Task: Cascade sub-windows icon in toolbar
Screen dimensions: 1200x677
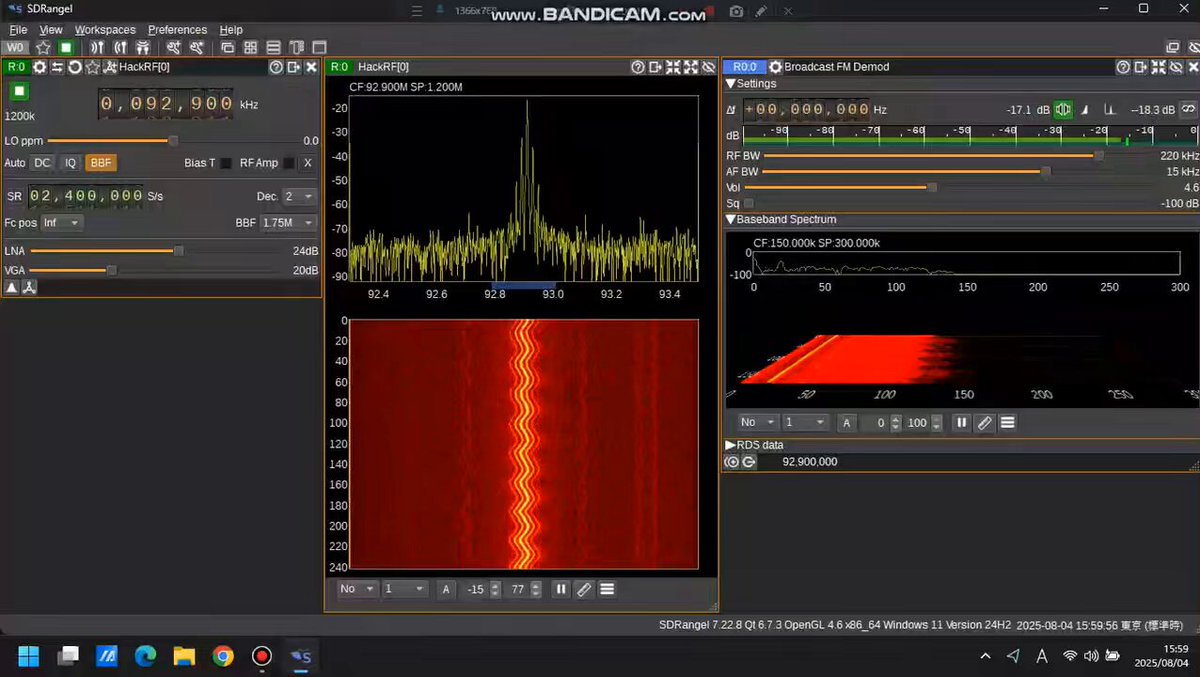Action: [x=227, y=47]
